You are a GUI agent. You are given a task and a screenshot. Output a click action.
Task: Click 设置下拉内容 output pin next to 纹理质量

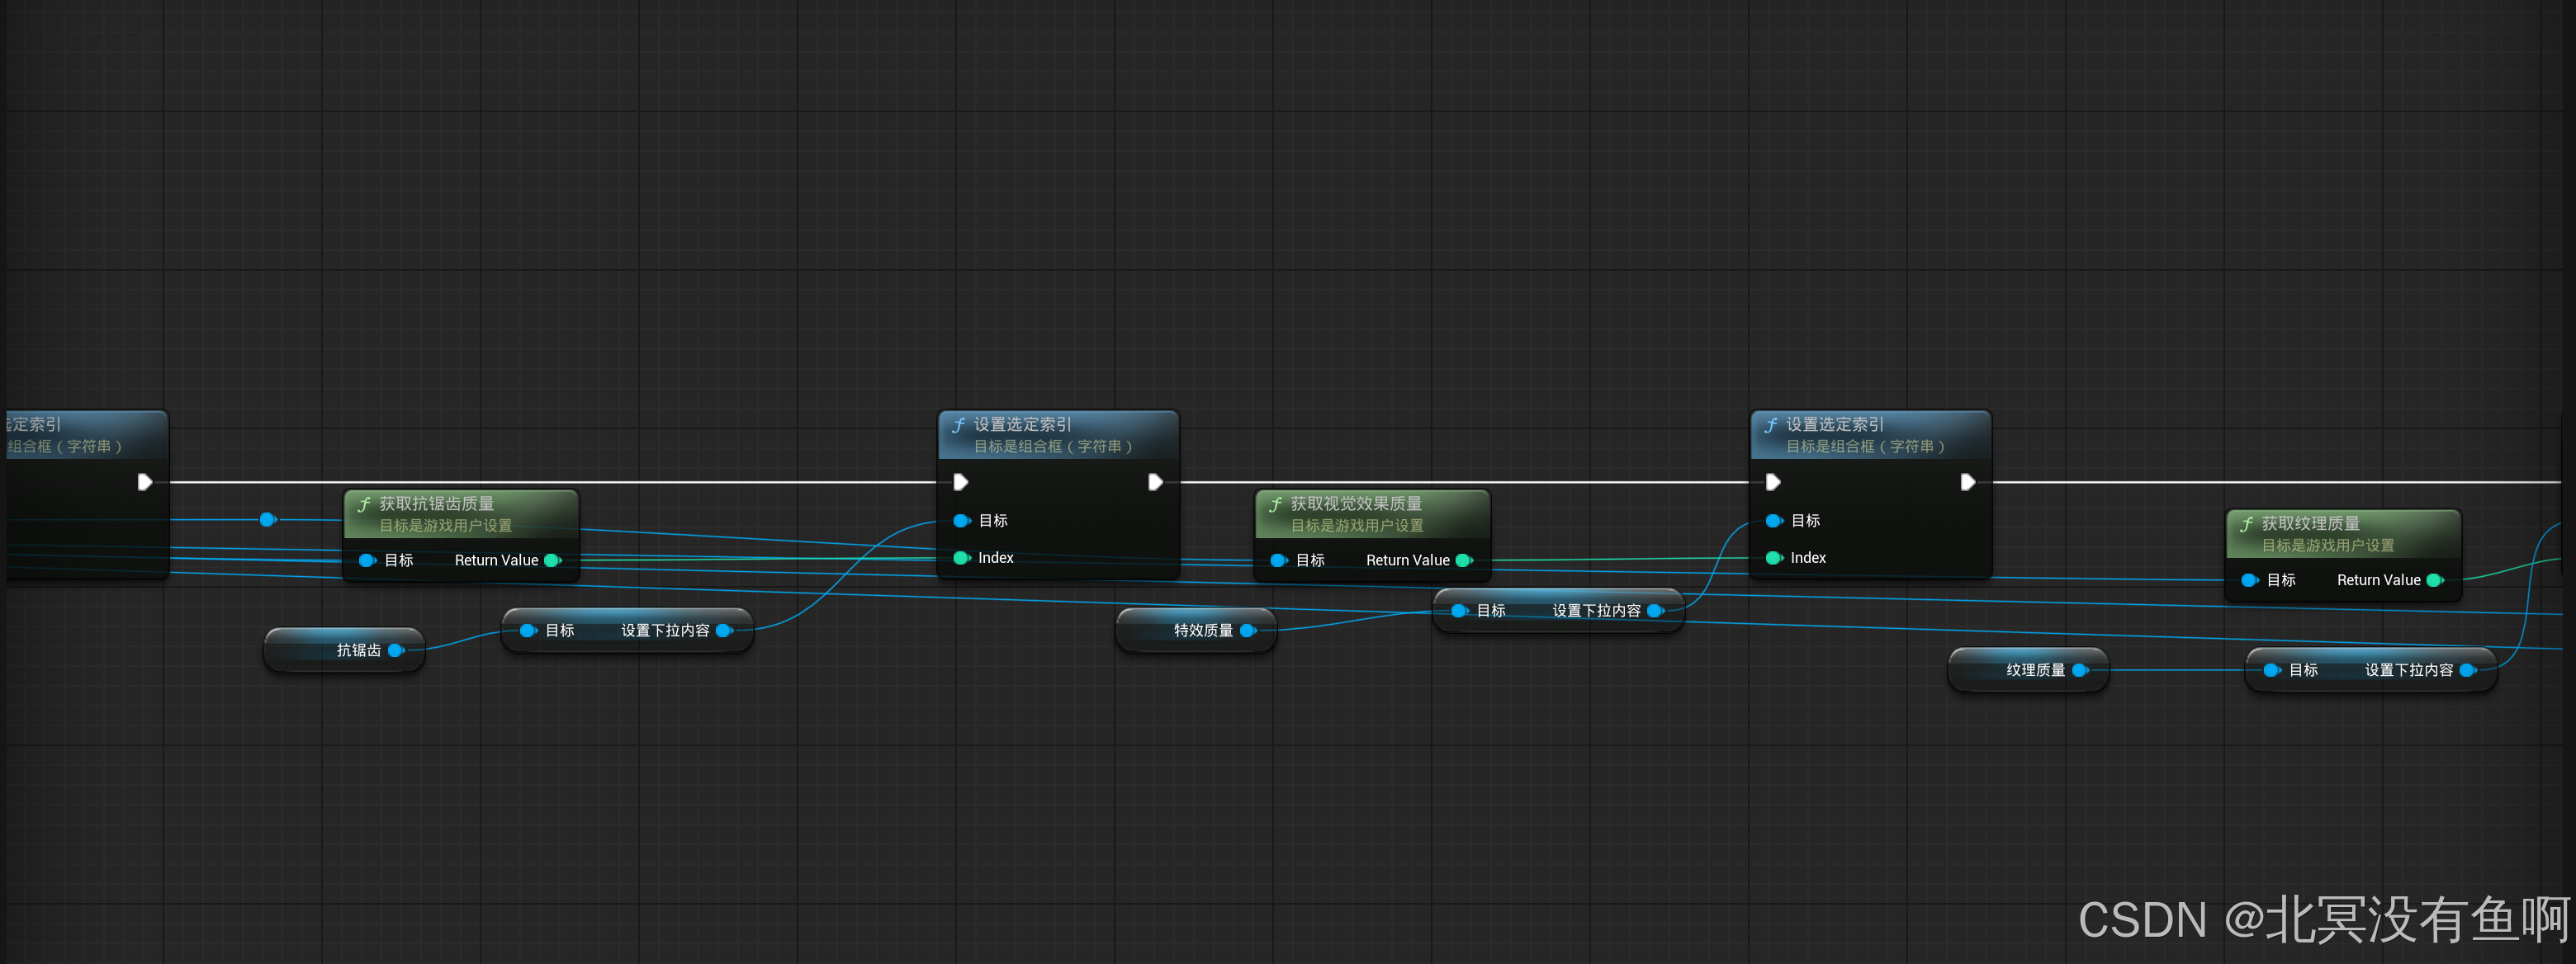click(x=2467, y=670)
